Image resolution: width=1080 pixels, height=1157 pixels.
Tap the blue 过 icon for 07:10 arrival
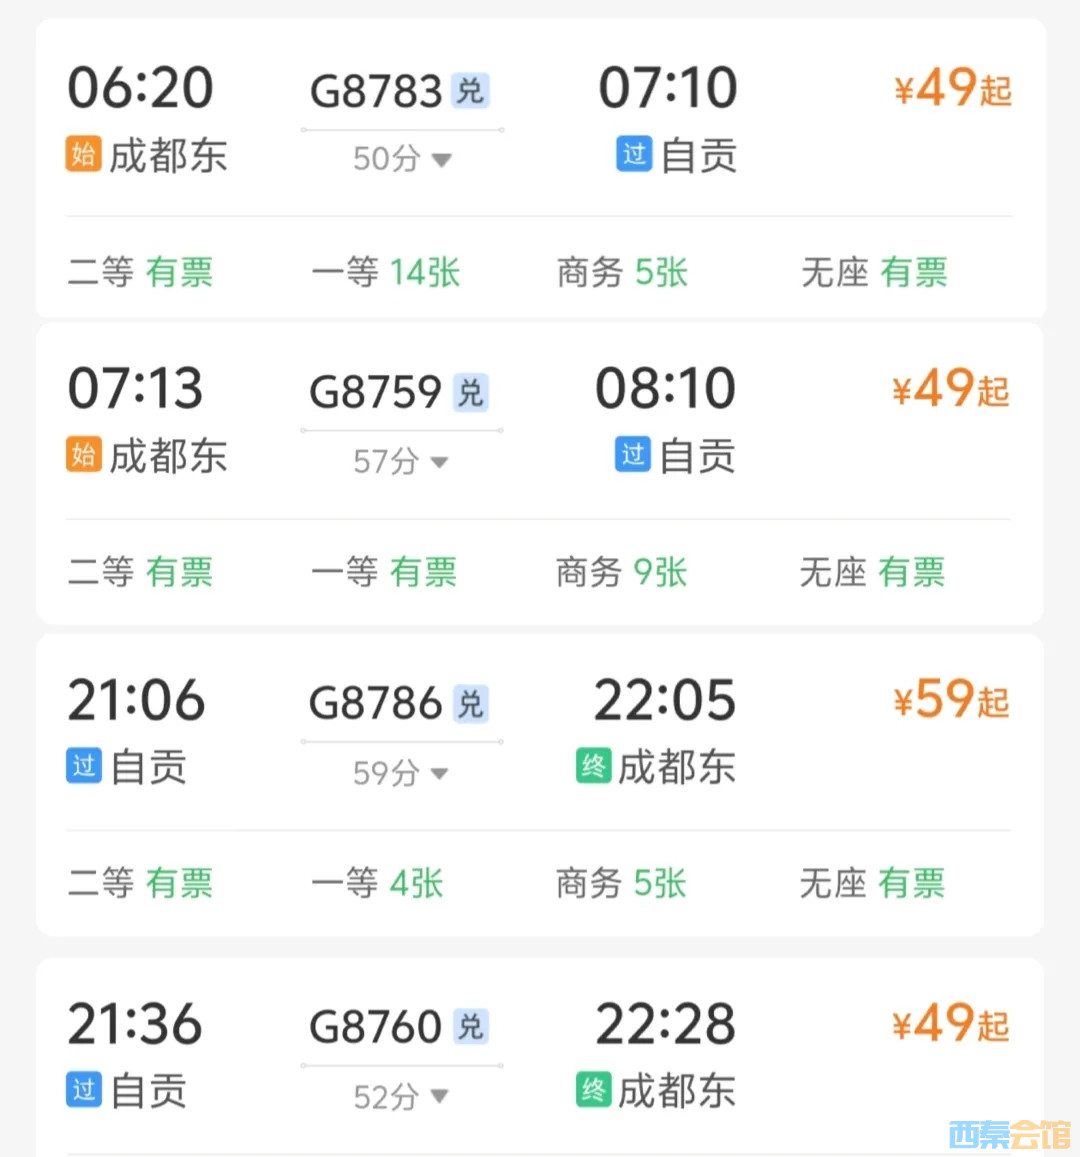click(634, 154)
